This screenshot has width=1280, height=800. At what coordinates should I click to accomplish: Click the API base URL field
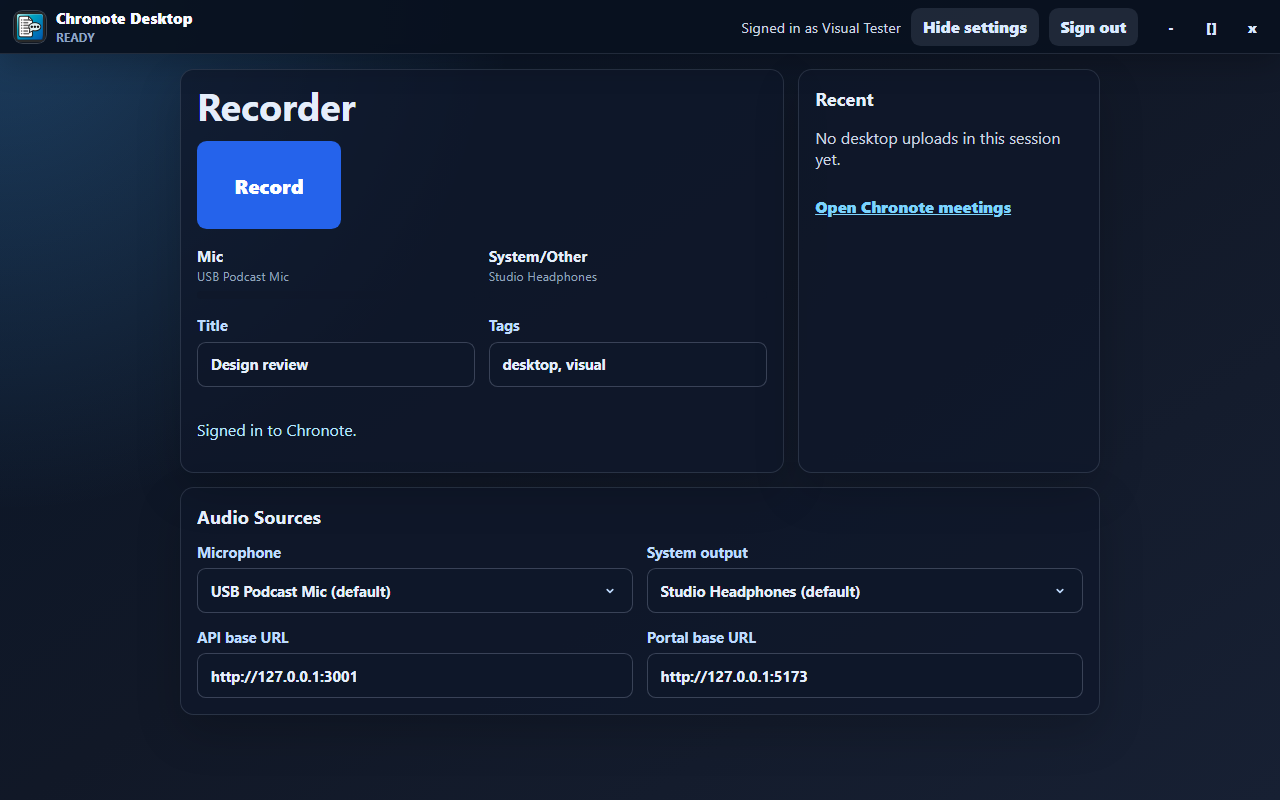(415, 676)
